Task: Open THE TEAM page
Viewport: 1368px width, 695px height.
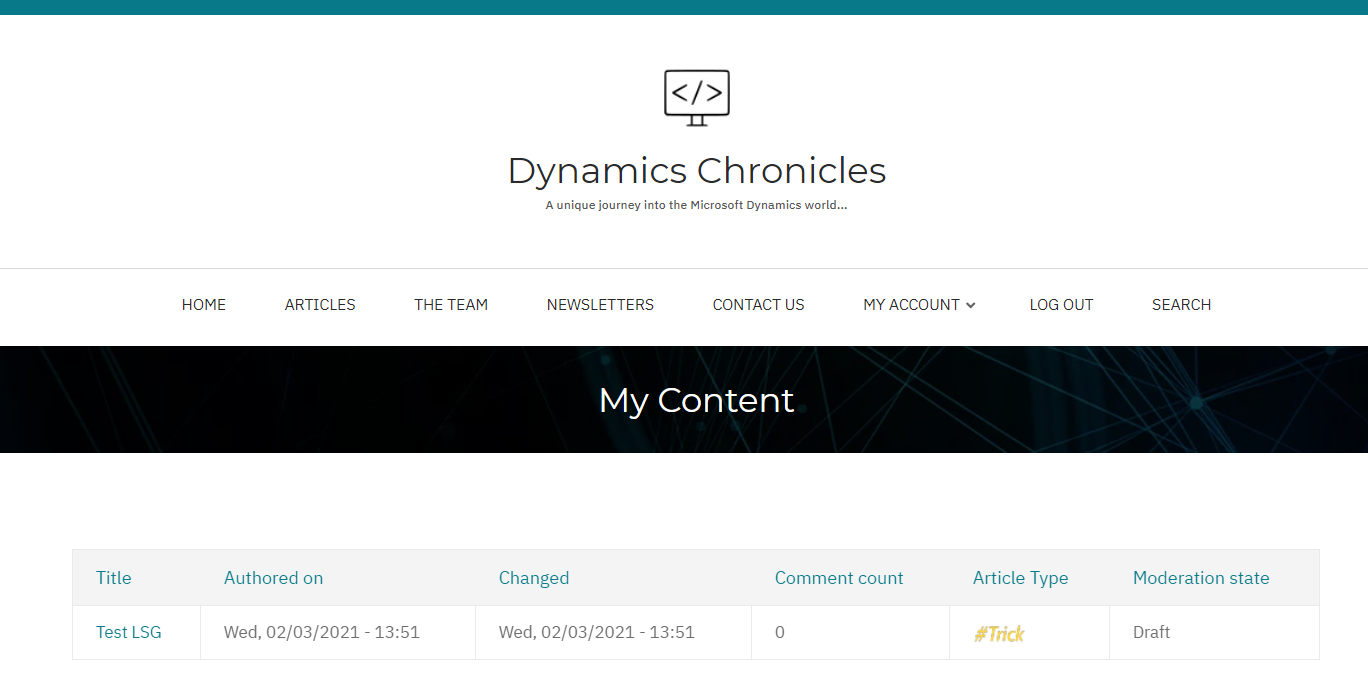Action: [x=451, y=305]
